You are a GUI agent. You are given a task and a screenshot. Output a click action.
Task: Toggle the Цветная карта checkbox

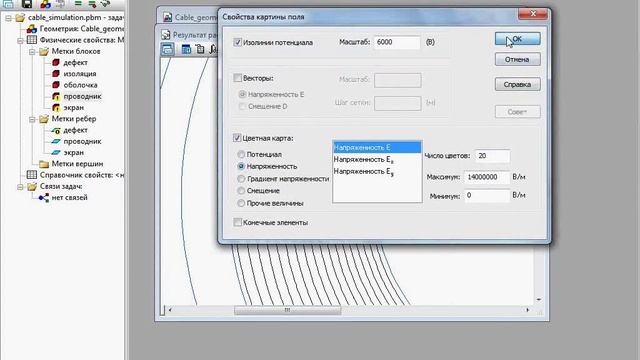pos(237,138)
